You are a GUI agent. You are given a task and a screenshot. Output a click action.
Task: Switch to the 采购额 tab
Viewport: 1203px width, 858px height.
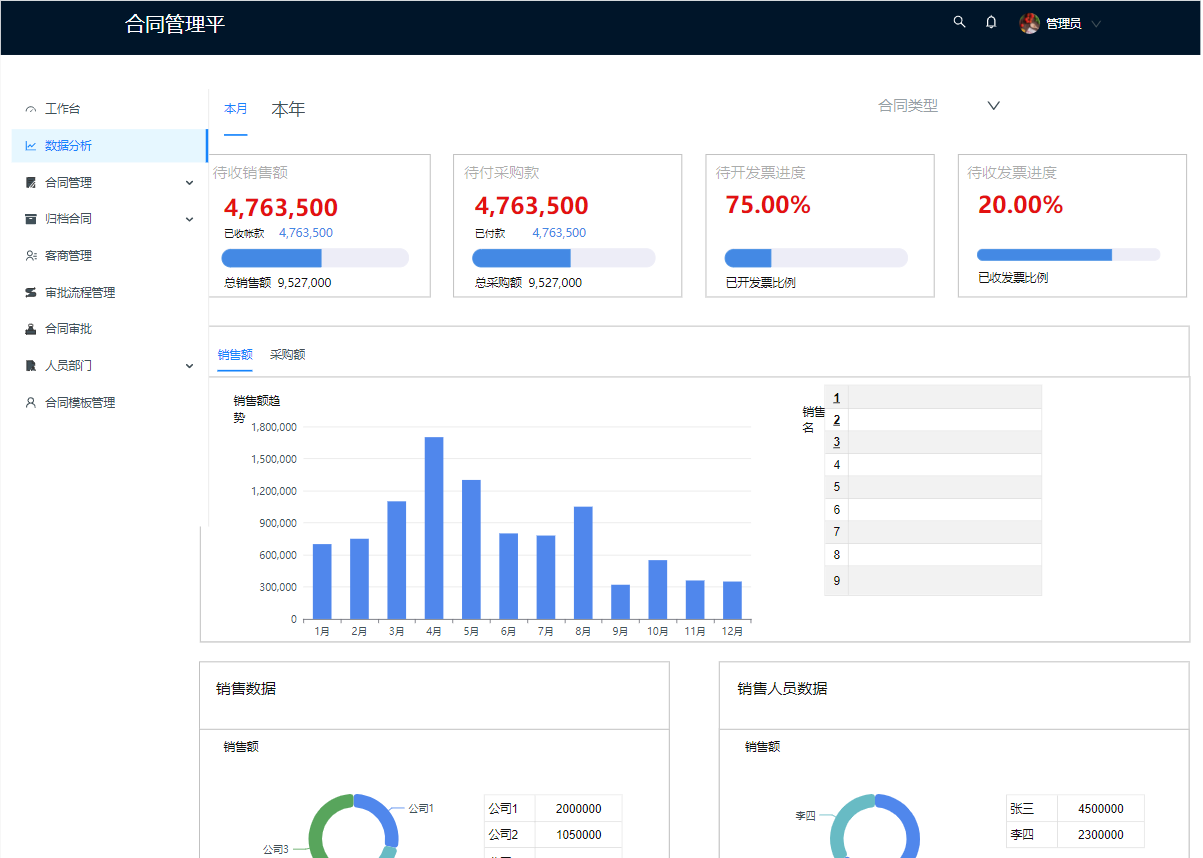[x=288, y=354]
